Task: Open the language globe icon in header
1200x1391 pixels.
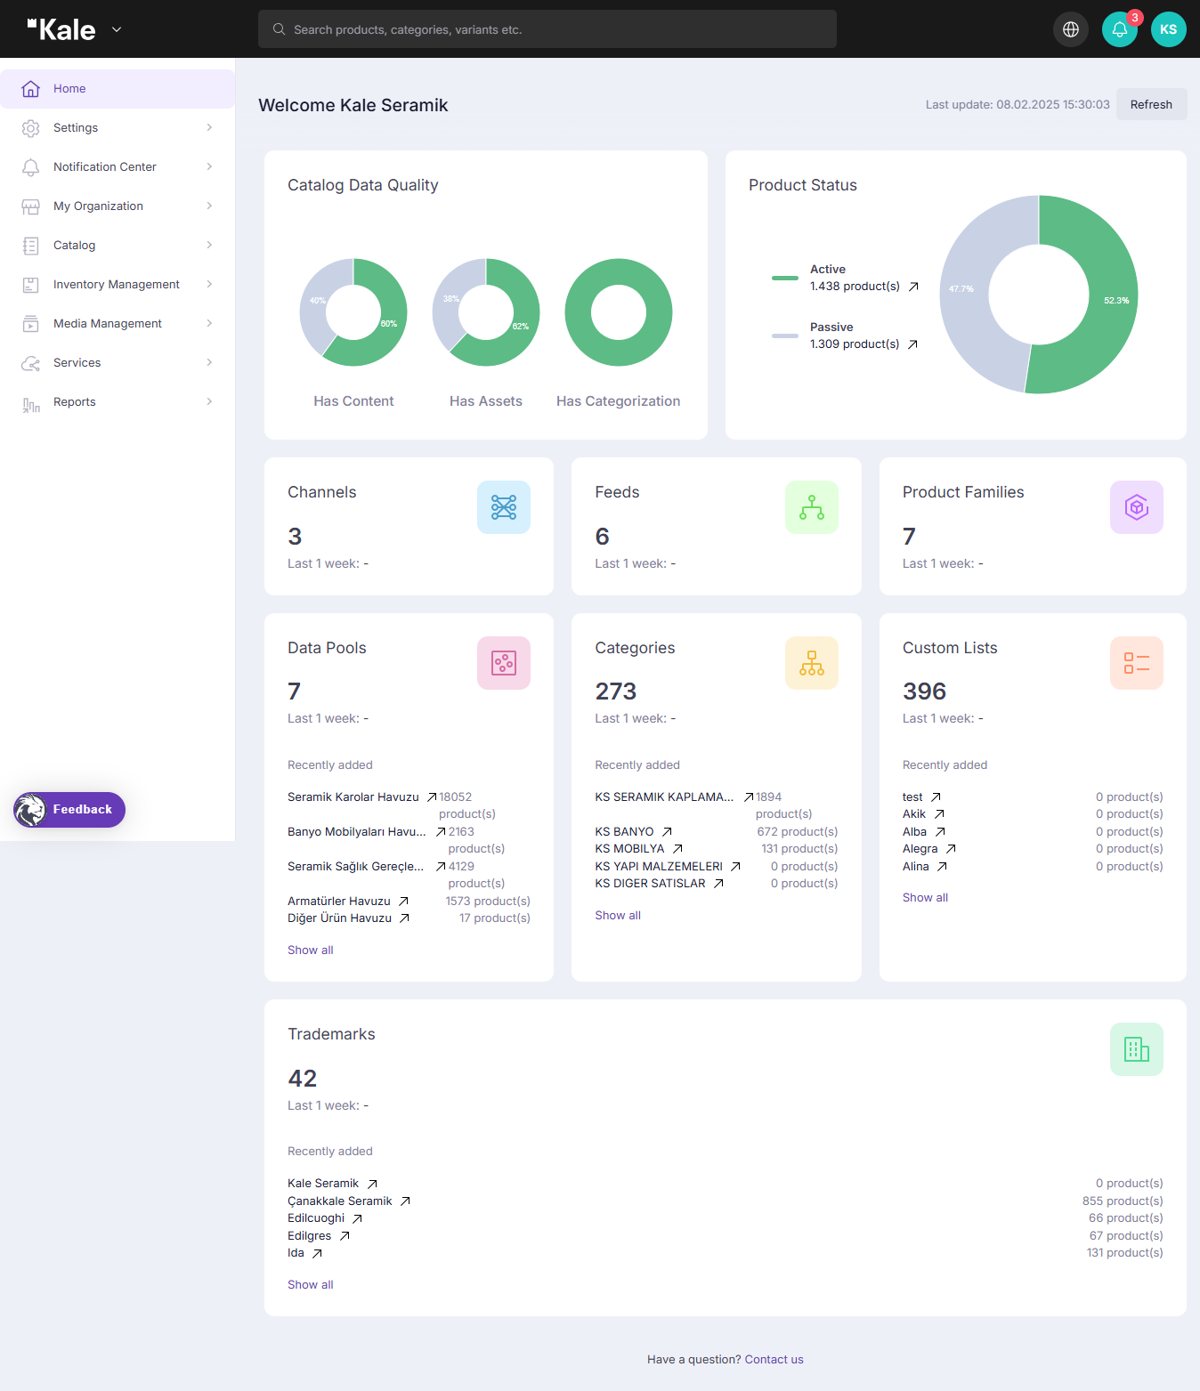Action: (1071, 29)
